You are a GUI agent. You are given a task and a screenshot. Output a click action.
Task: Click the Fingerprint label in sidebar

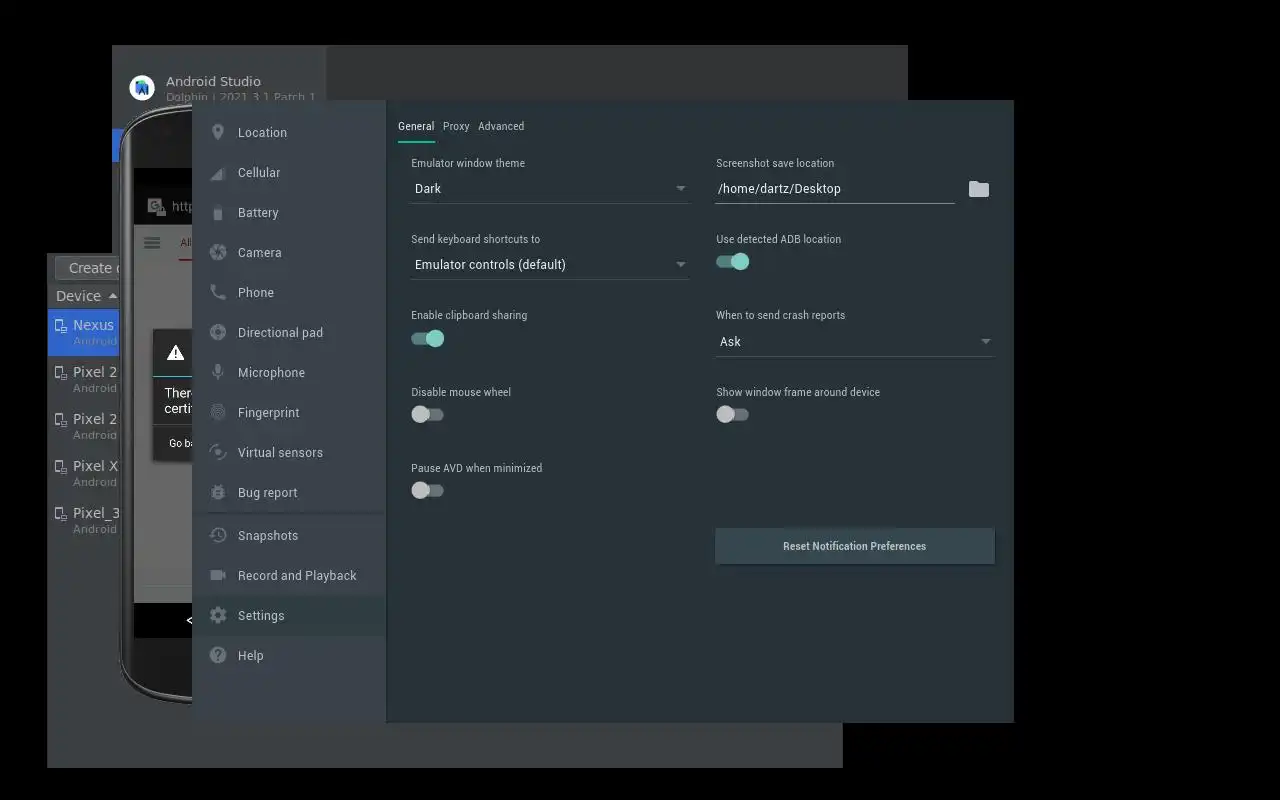click(x=269, y=413)
